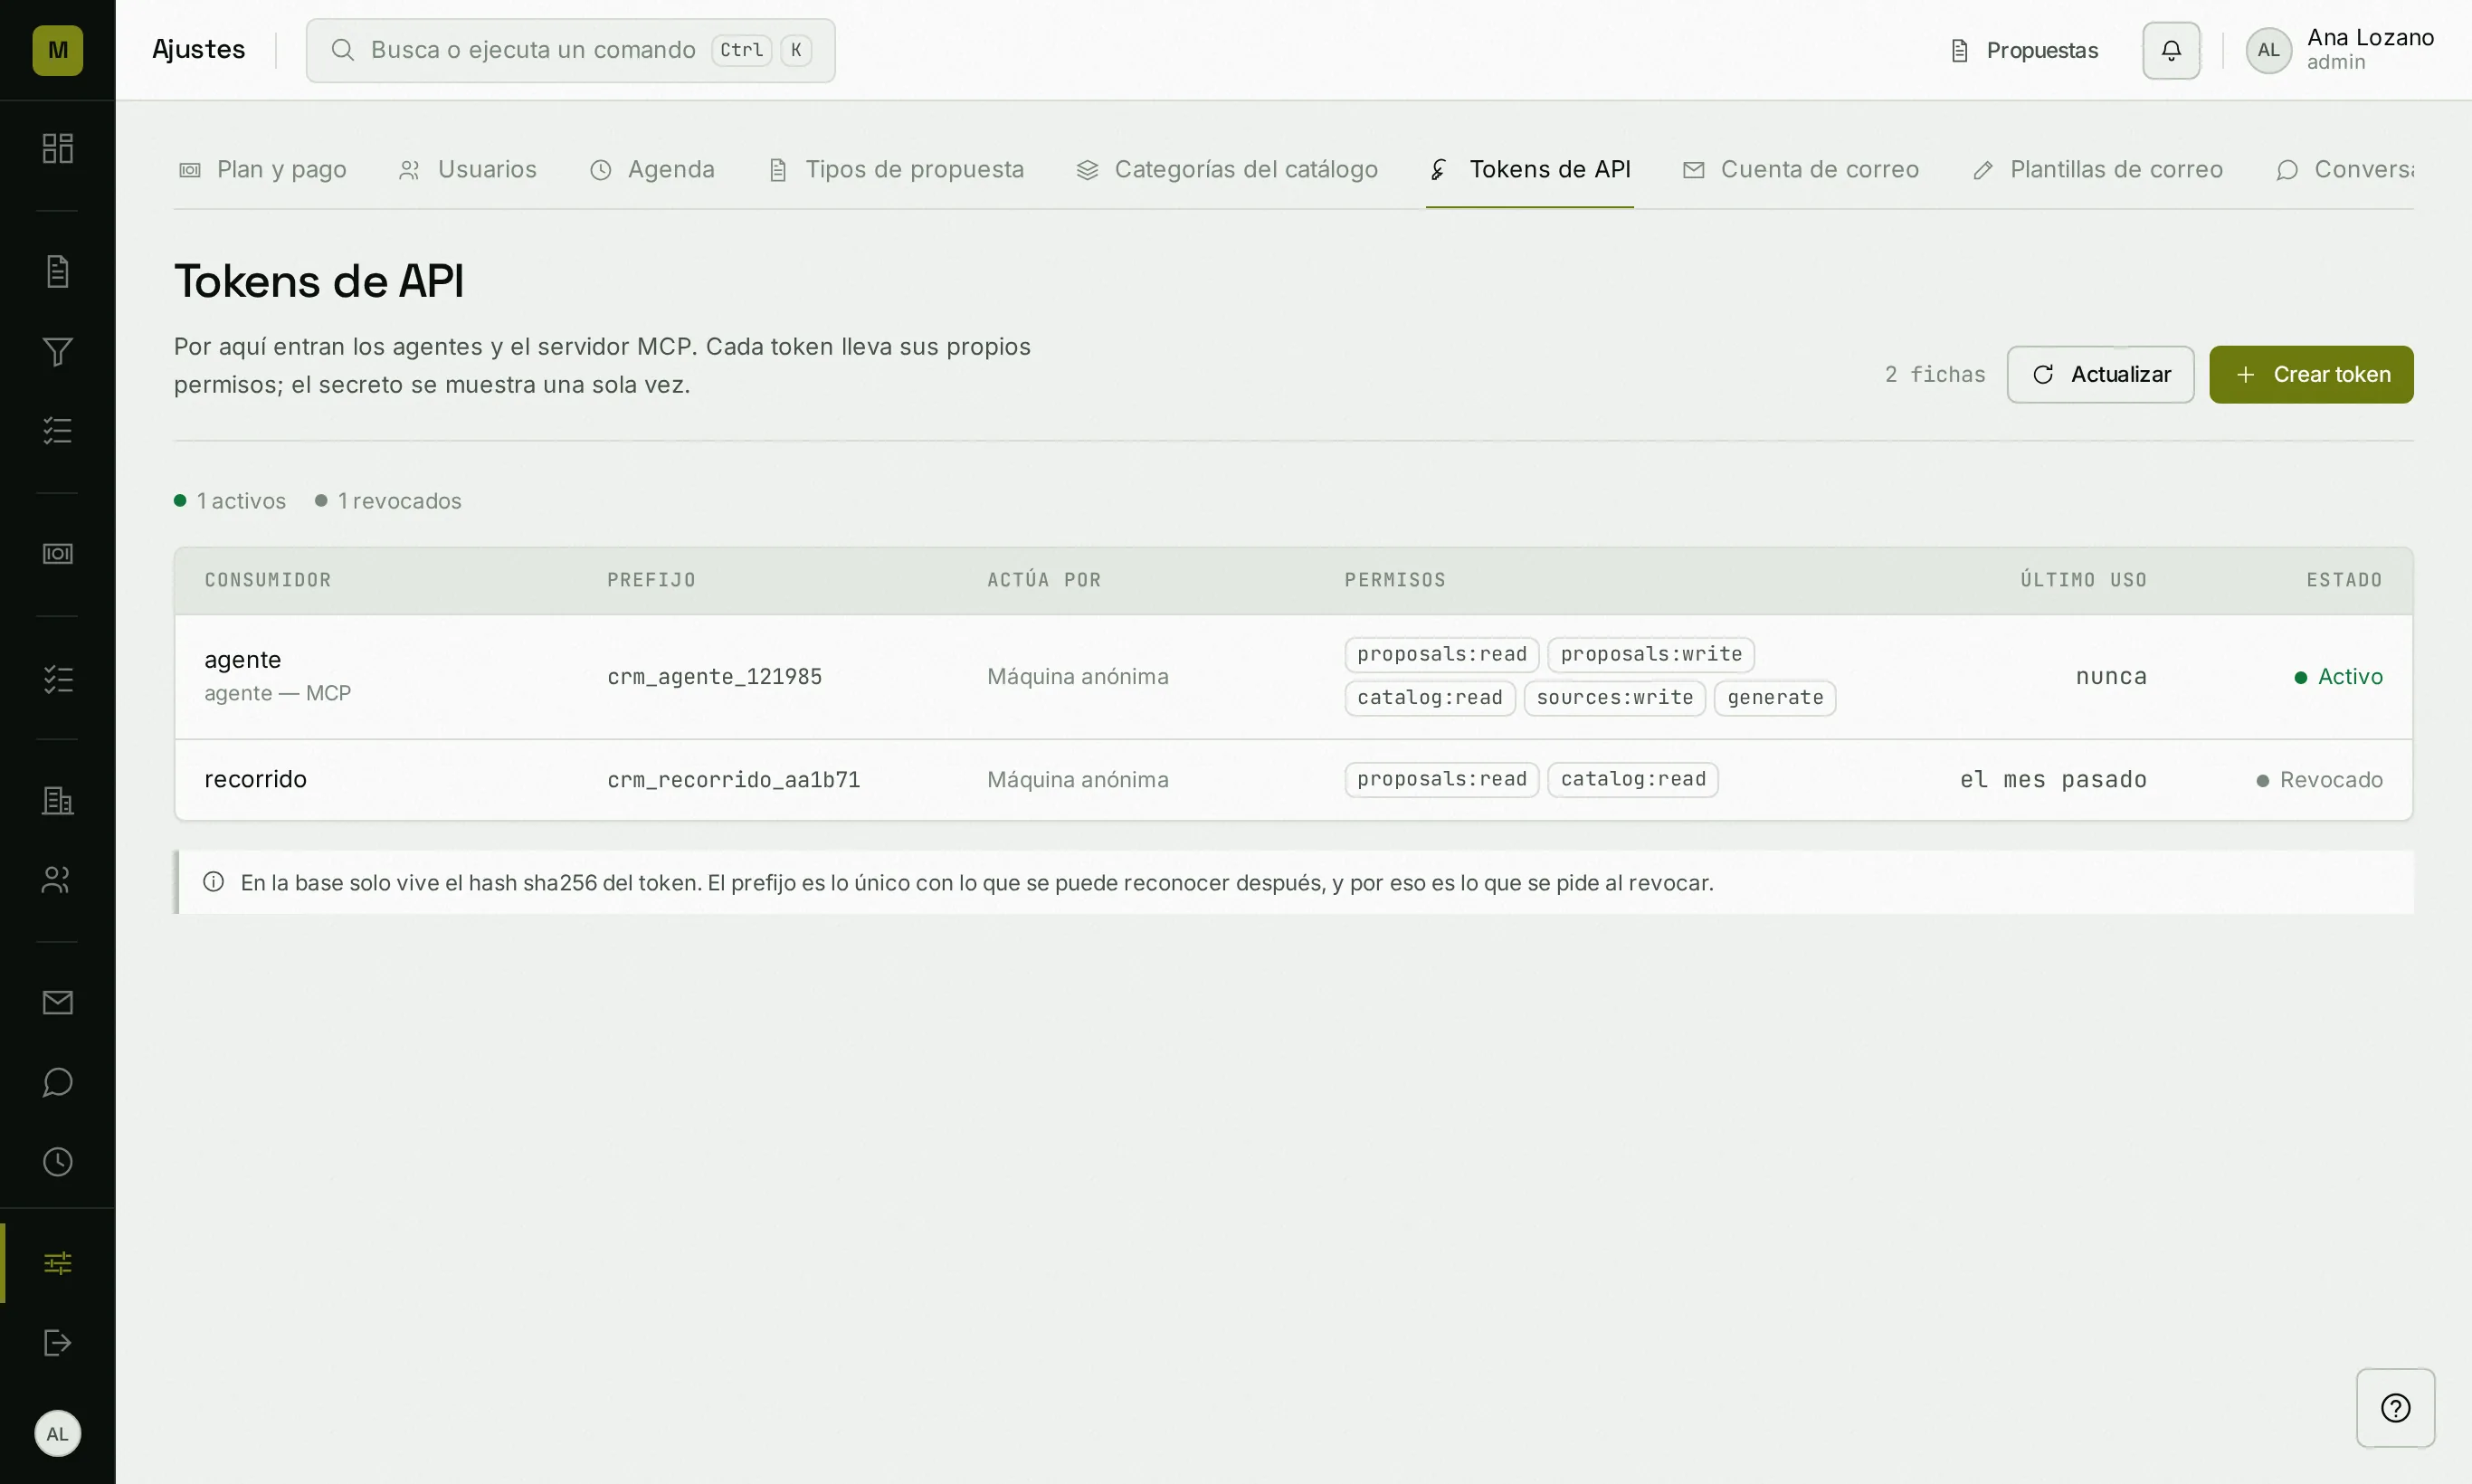
Task: Click the Ajustes page title
Action: click(x=198, y=50)
